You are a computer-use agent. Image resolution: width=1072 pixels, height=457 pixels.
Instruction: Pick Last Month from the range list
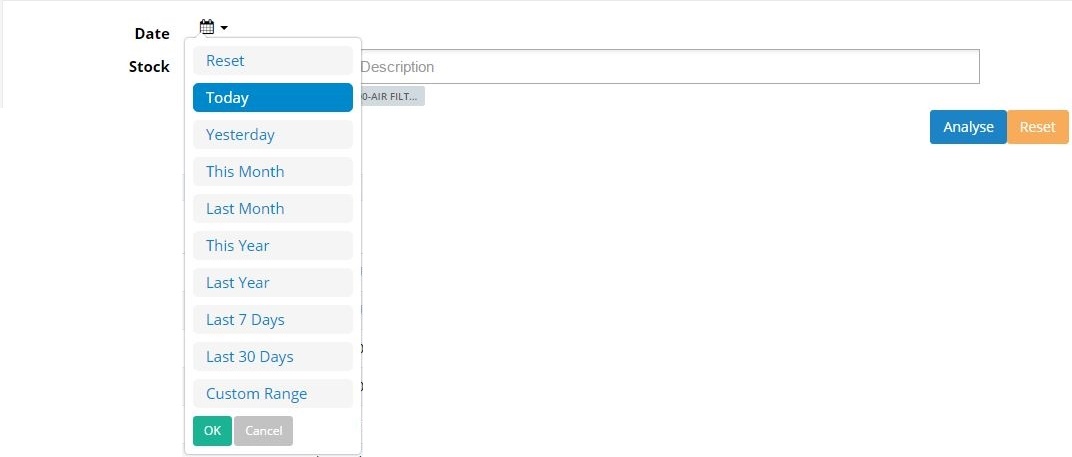273,209
